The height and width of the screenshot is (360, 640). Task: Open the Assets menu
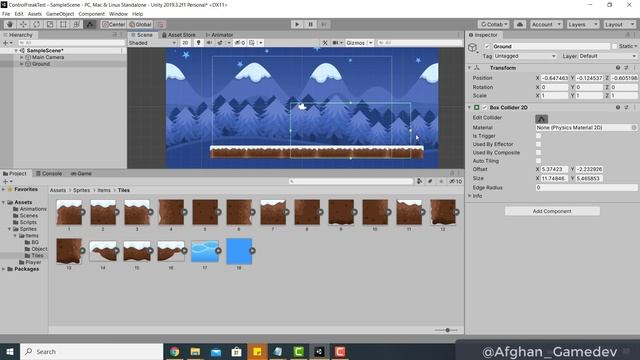tap(35, 14)
